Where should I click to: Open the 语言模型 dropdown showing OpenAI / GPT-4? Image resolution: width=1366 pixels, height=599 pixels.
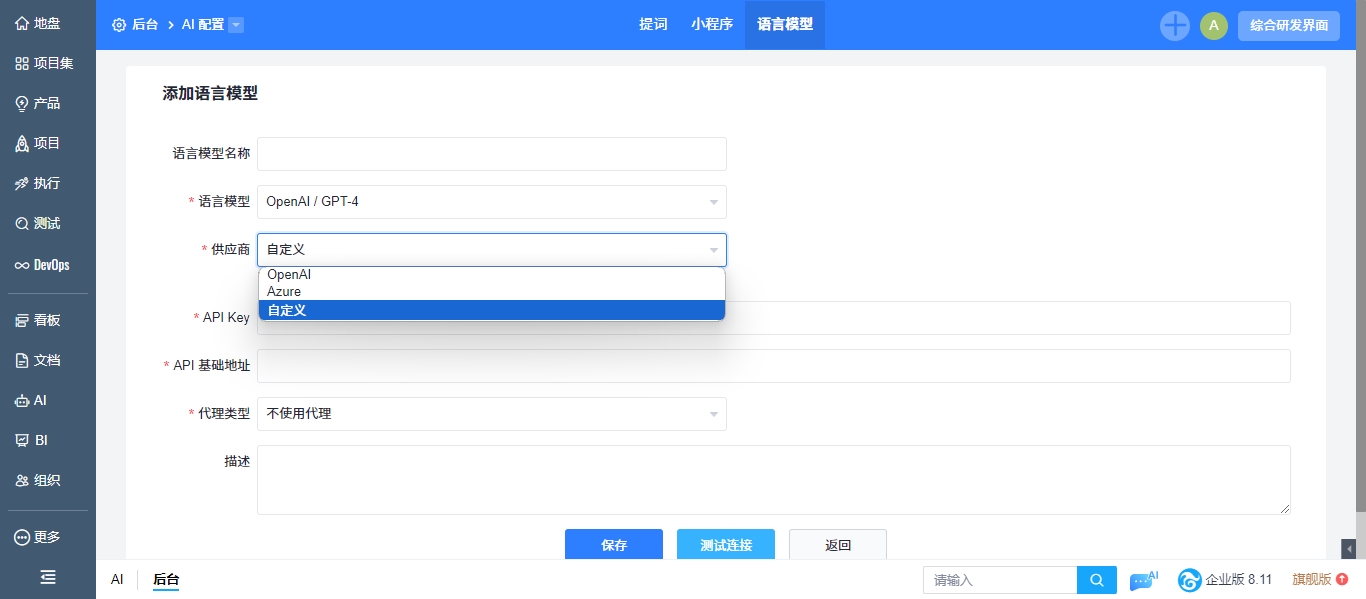pyautogui.click(x=492, y=202)
